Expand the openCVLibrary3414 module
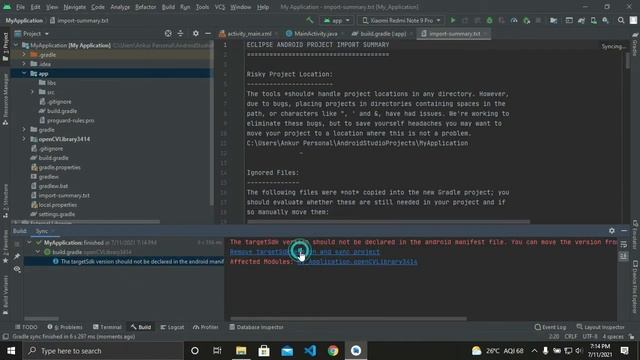 coord(24,139)
